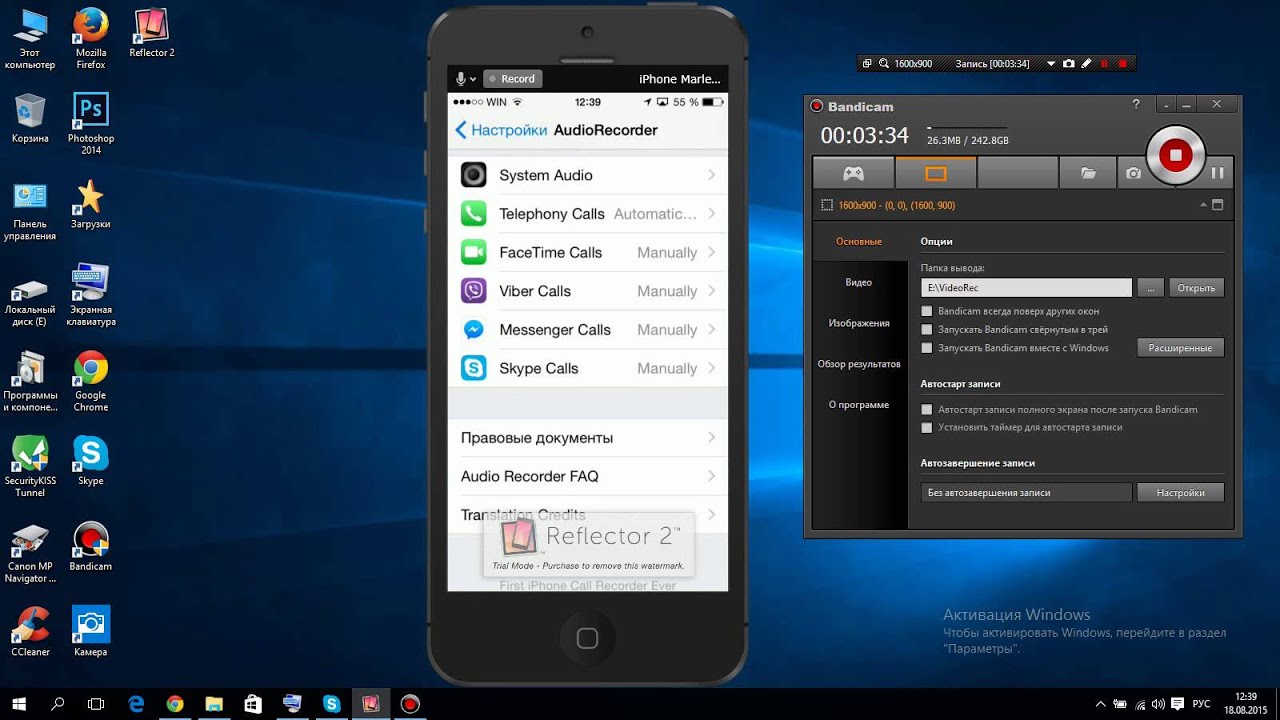Open Google Chrome desktop icon
The height and width of the screenshot is (720, 1280).
[x=91, y=381]
